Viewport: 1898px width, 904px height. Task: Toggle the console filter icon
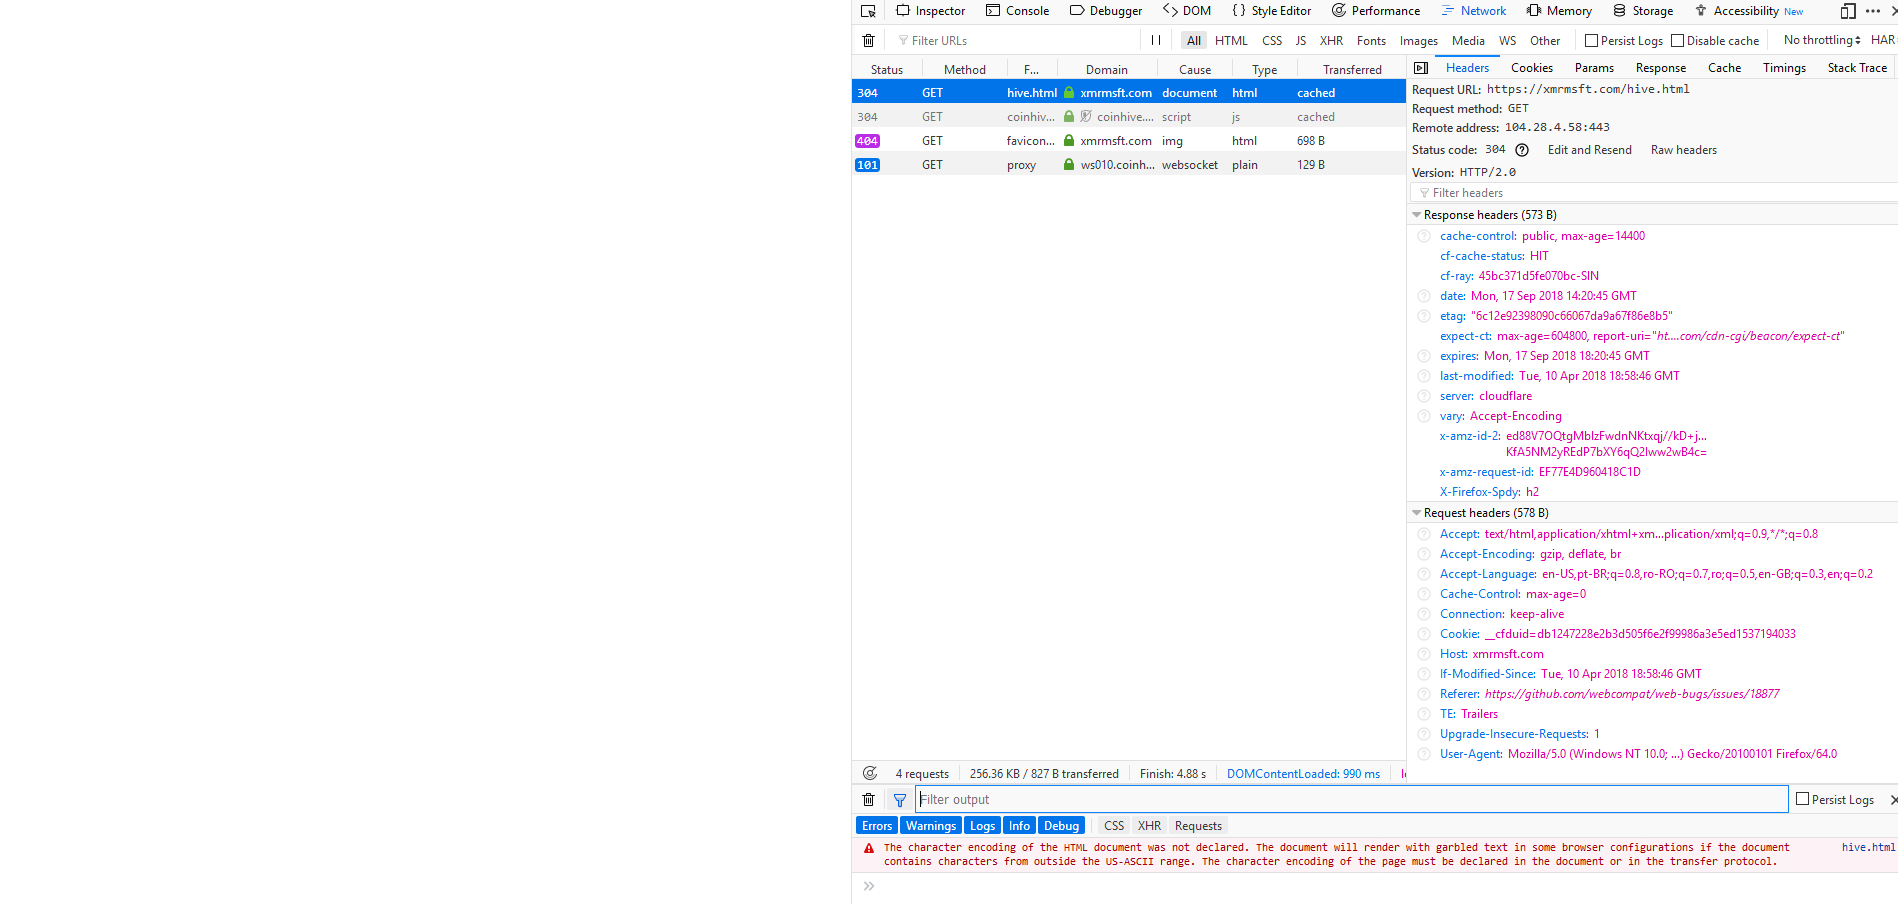900,799
